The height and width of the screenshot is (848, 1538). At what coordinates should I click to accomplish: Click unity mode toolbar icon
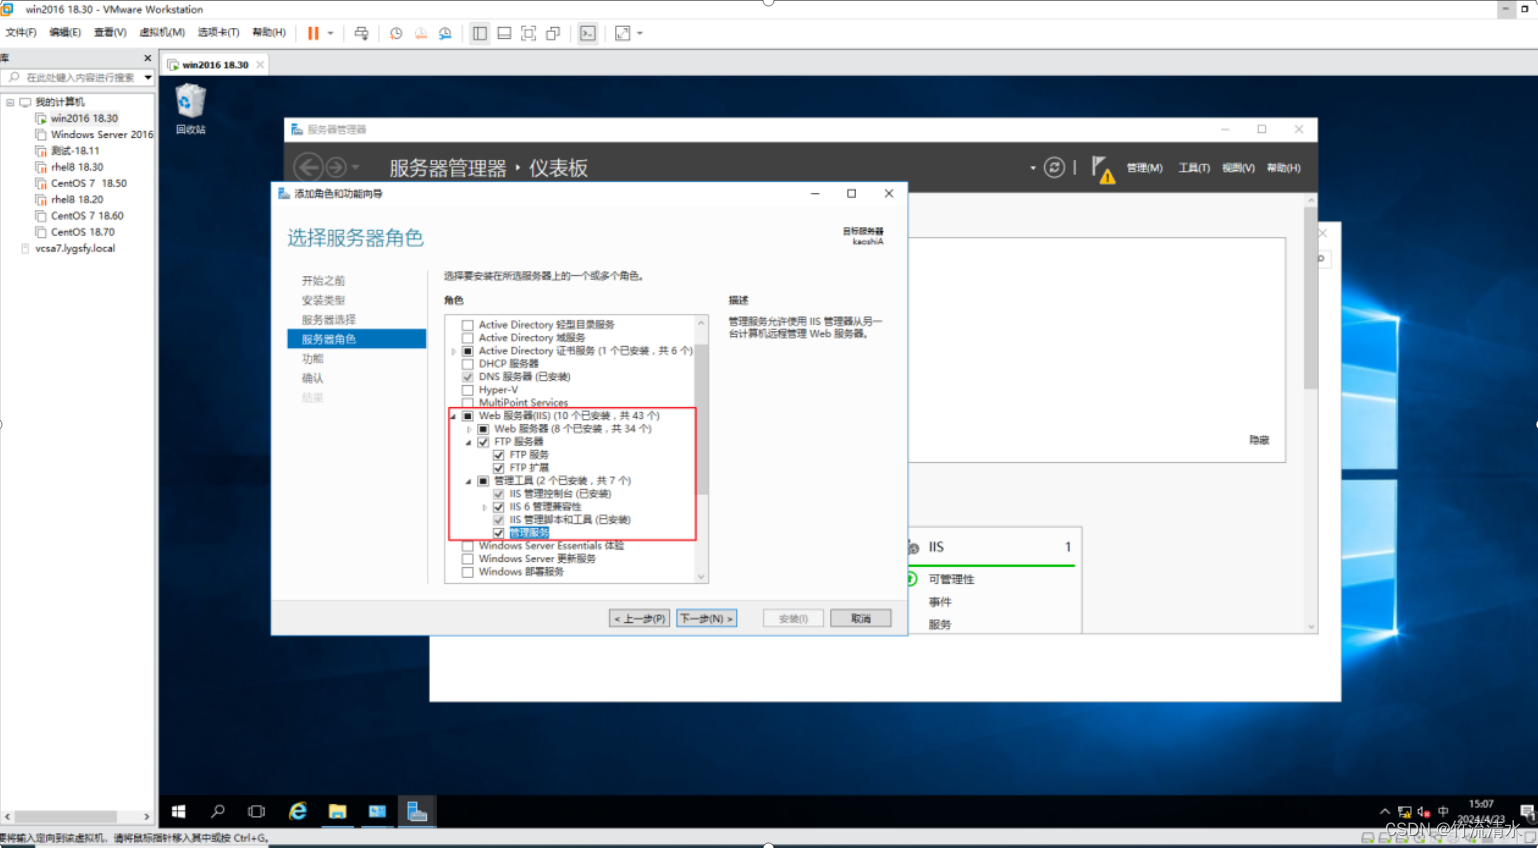click(x=553, y=33)
